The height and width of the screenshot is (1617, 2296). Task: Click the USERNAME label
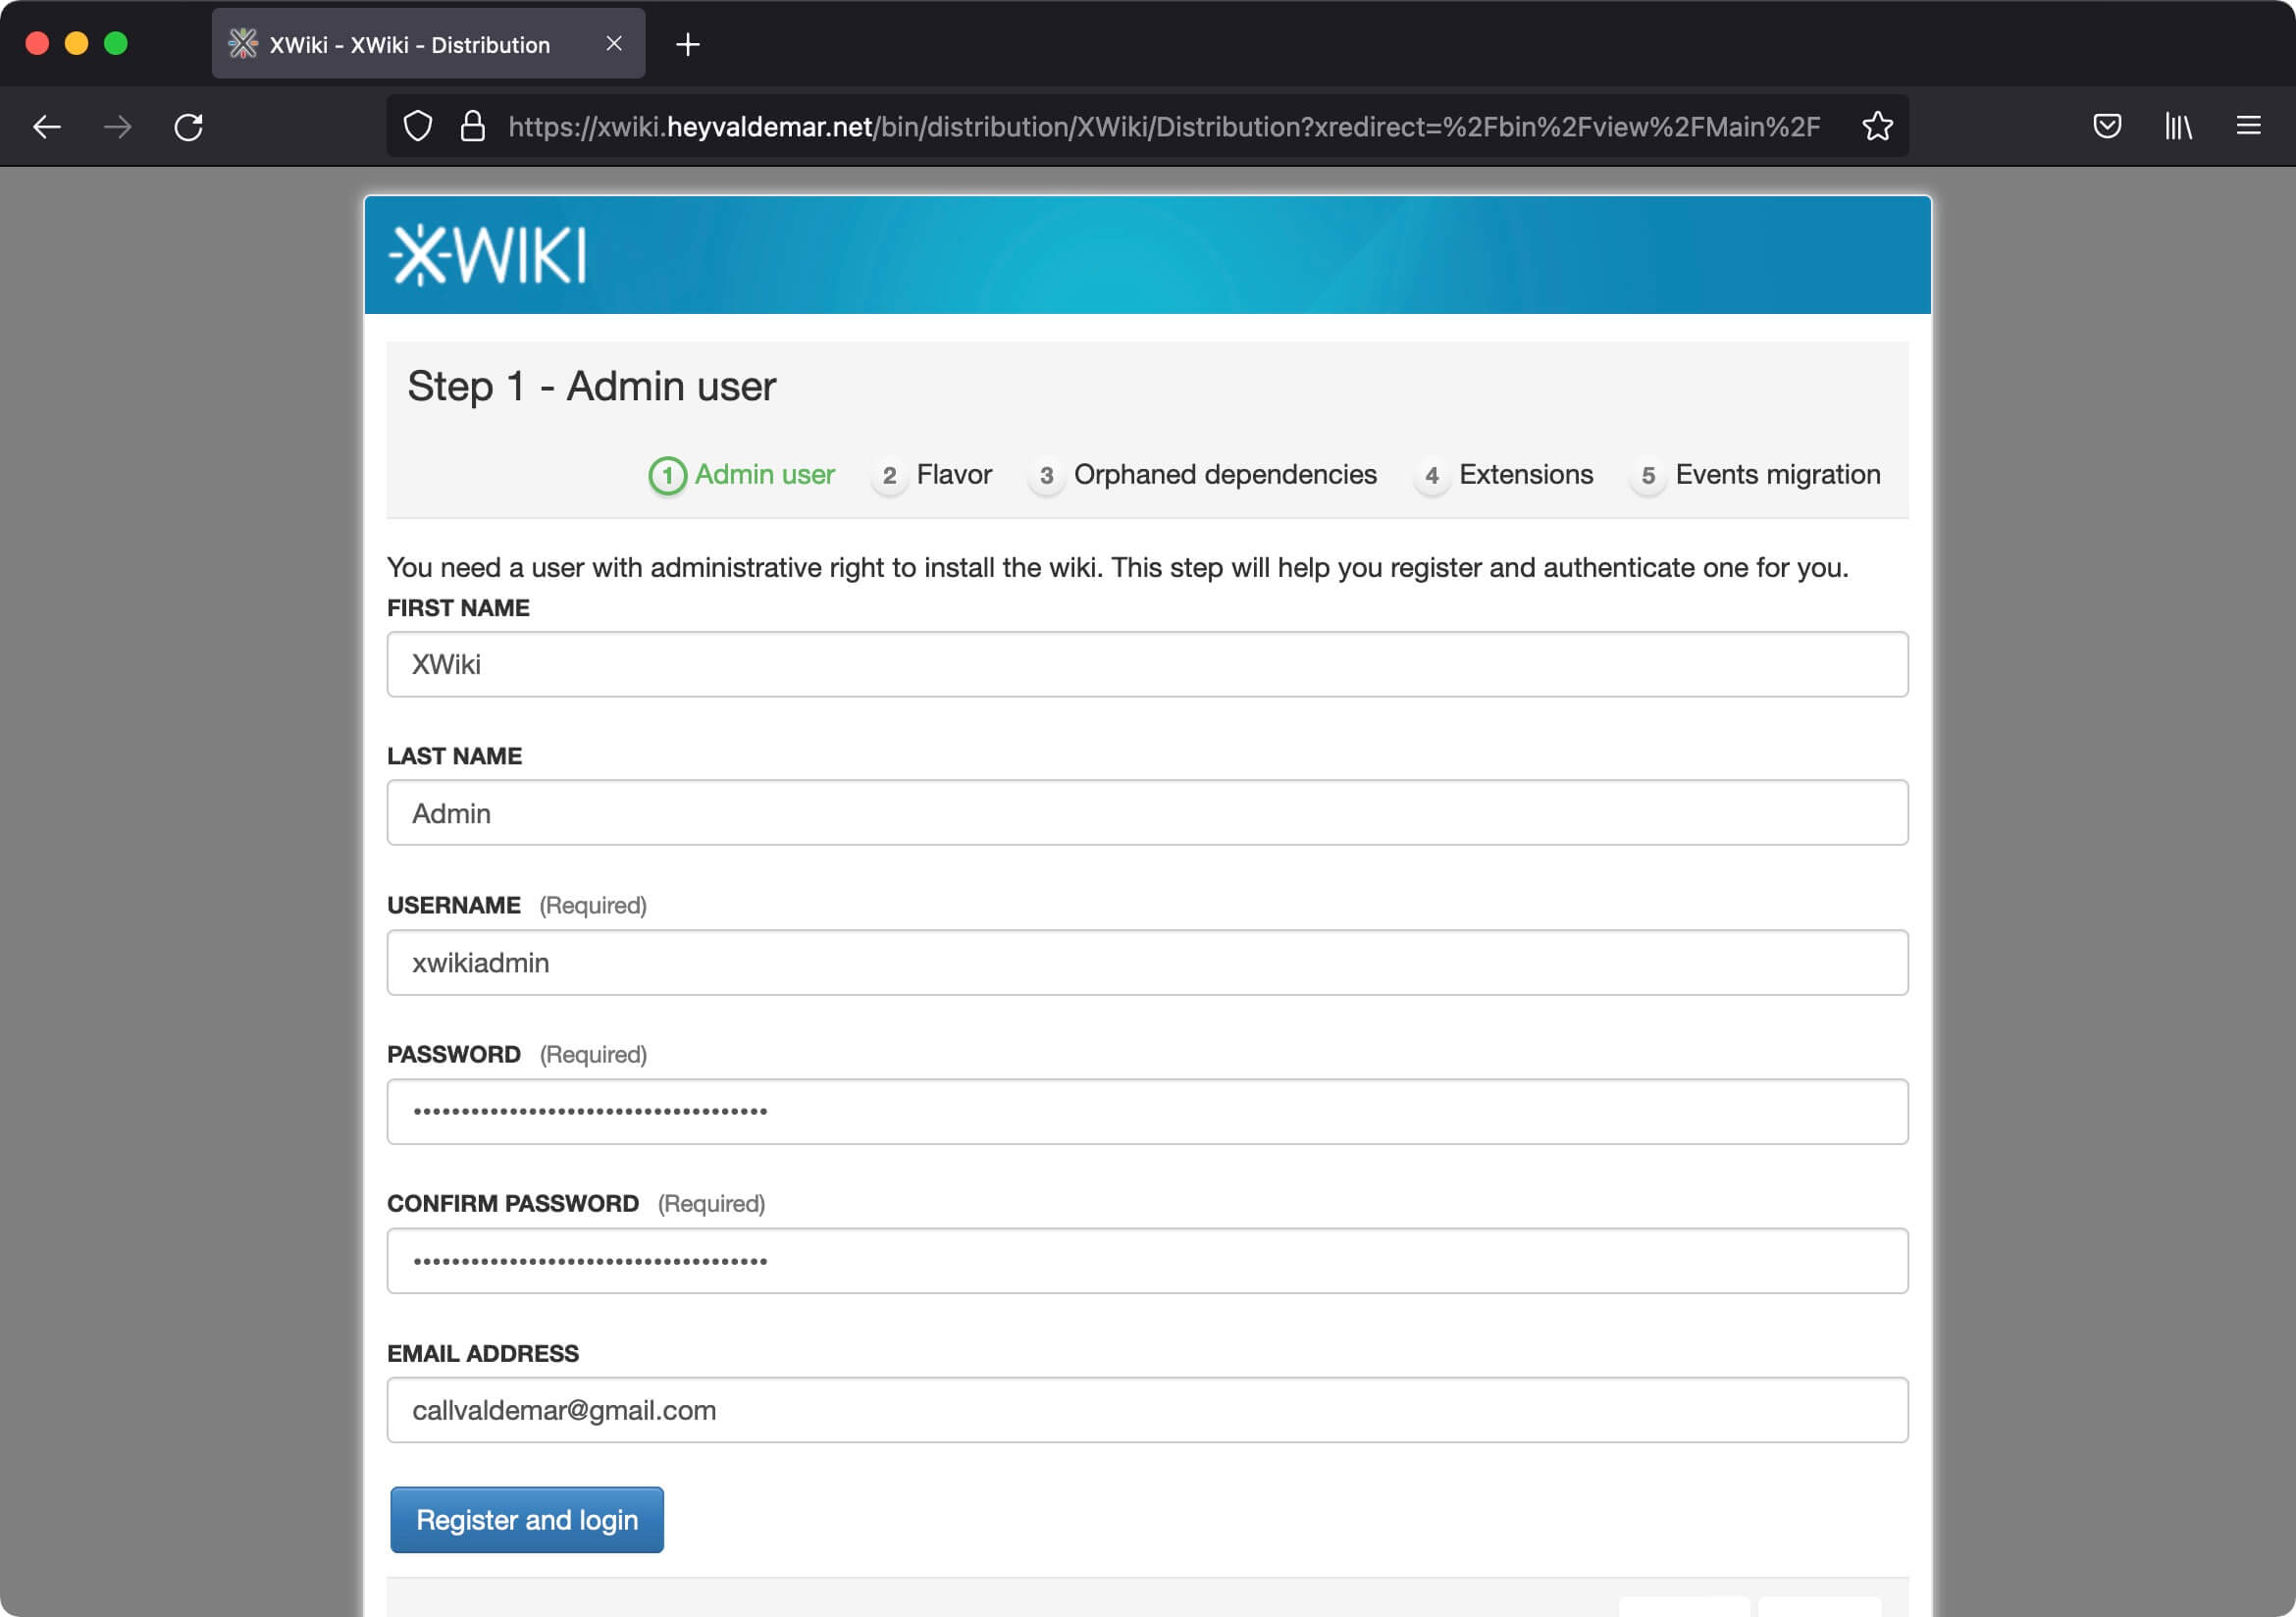point(453,905)
